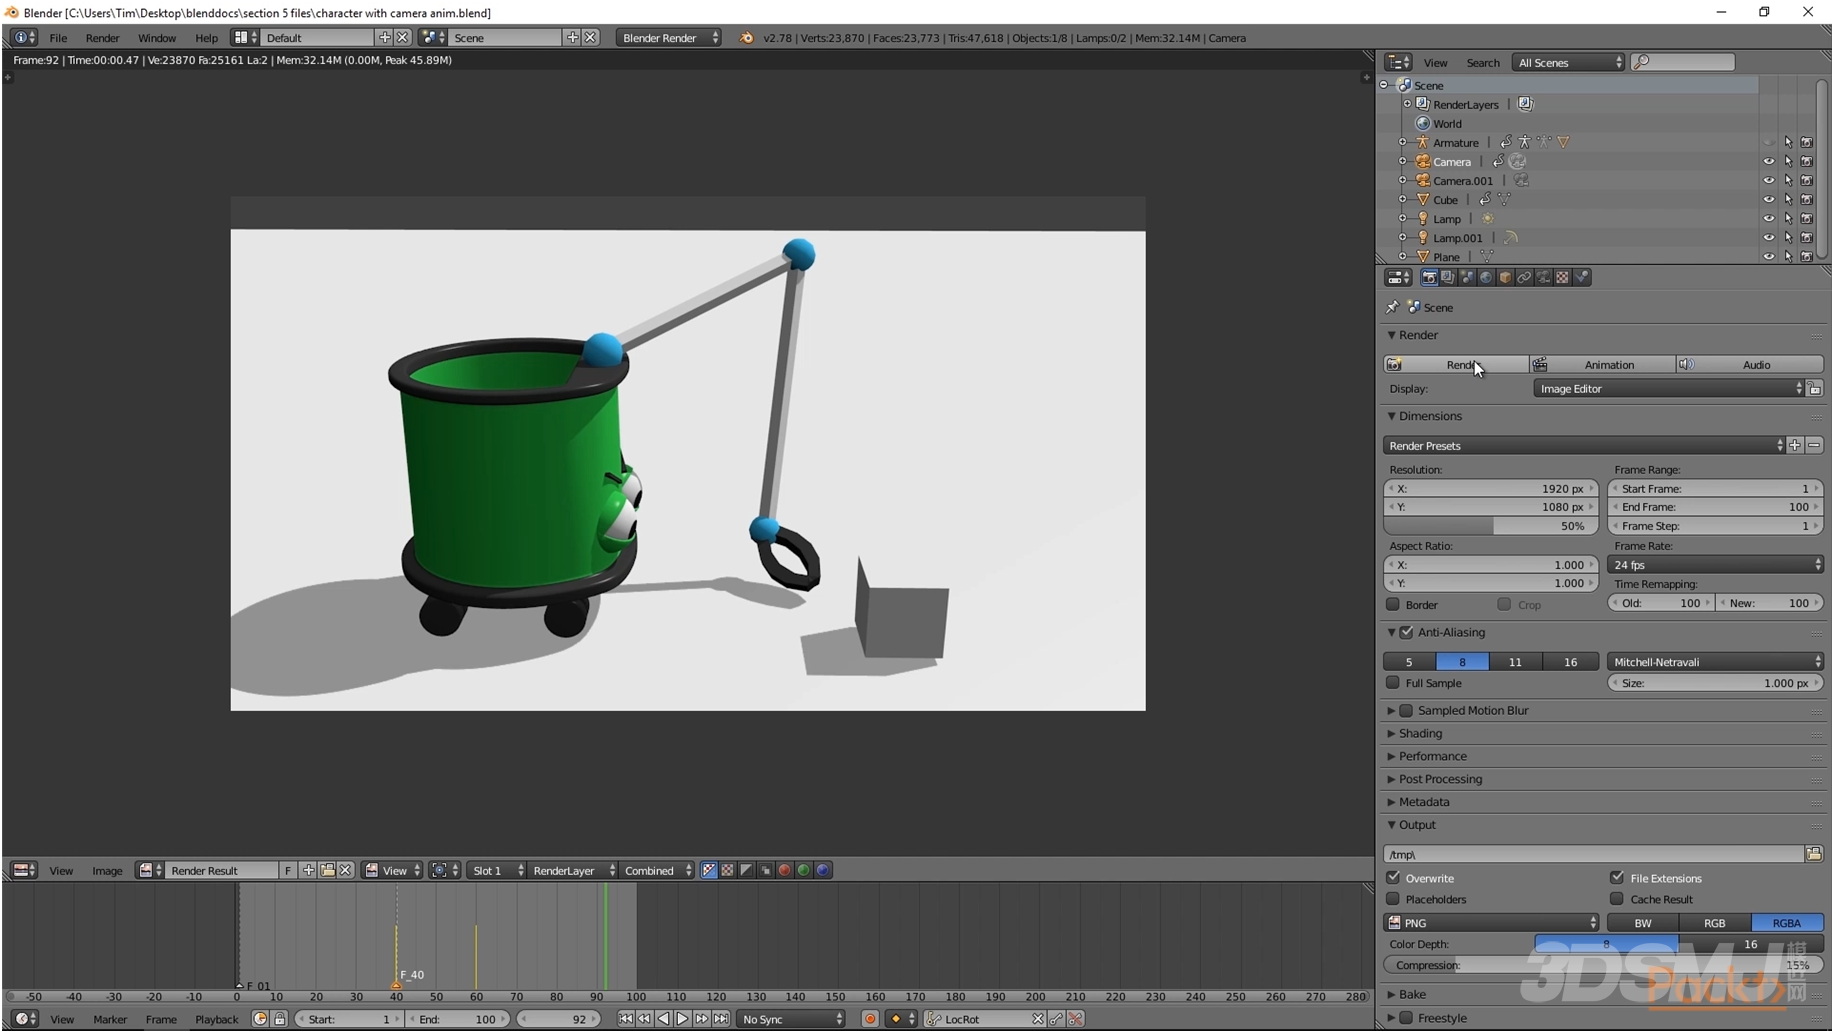Toggle use preview range clock icon
This screenshot has height=1033, width=1834.
click(260, 1019)
